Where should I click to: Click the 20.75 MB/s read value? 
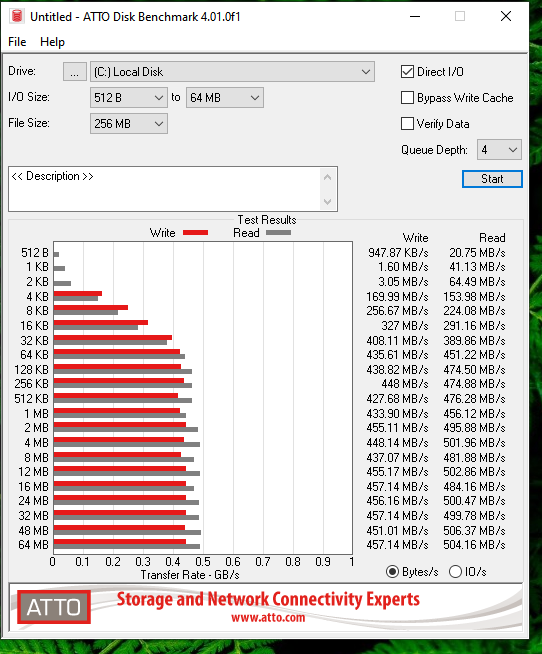[x=477, y=253]
